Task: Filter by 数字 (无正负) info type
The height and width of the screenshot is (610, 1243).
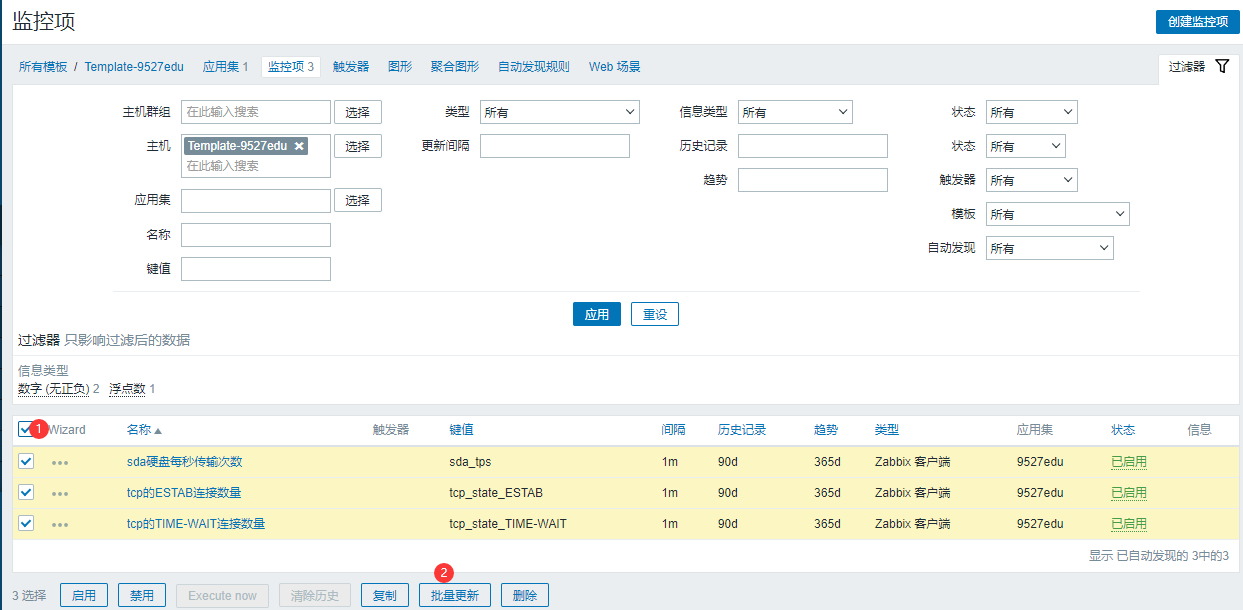Action: coord(54,388)
